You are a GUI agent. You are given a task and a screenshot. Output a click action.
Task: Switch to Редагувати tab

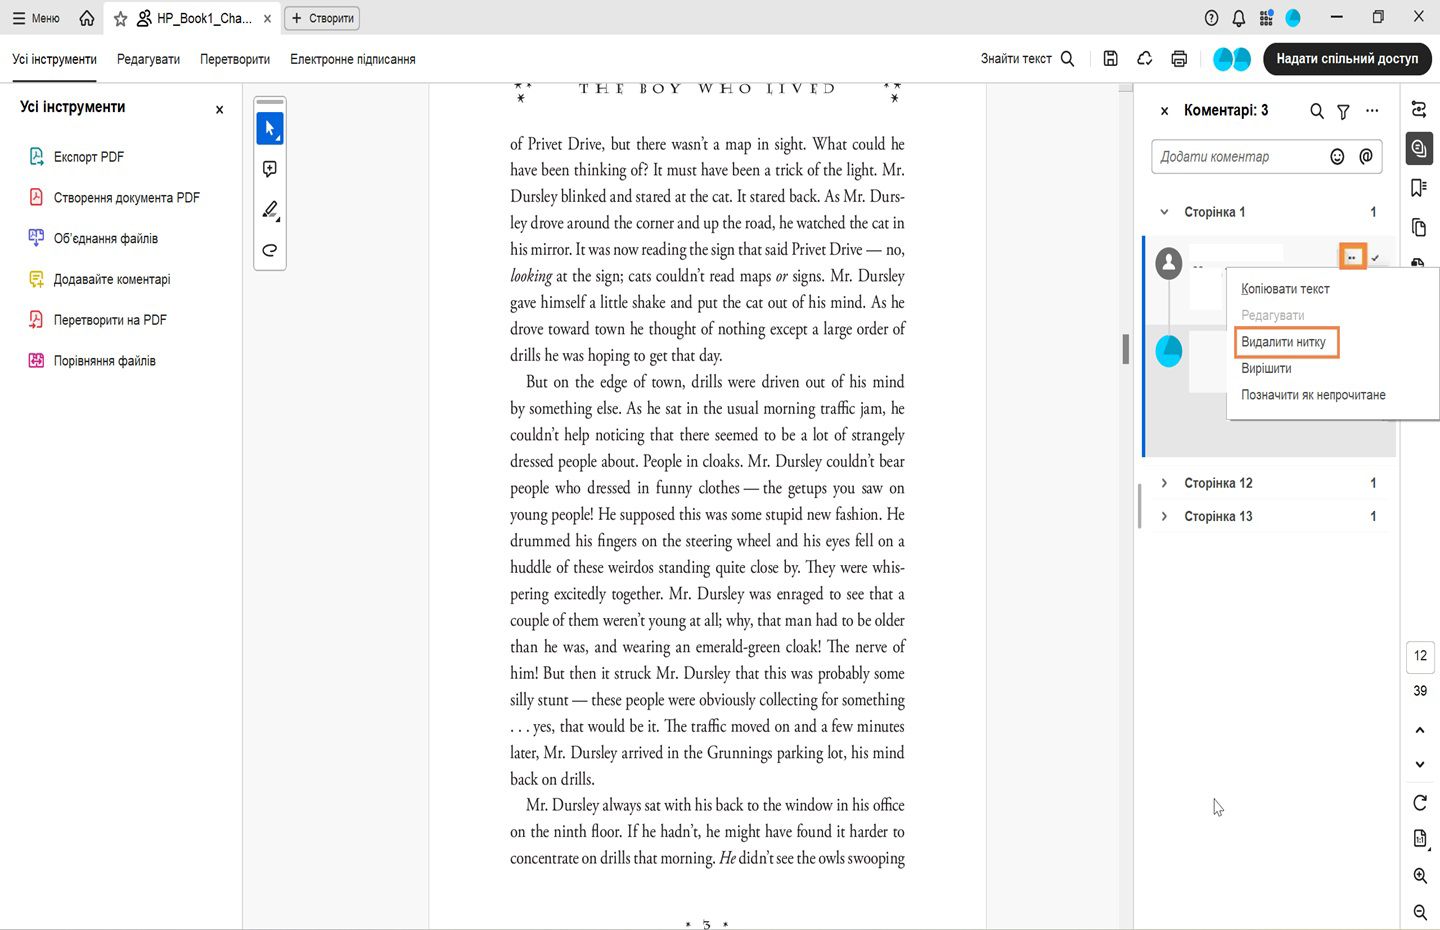point(148,59)
